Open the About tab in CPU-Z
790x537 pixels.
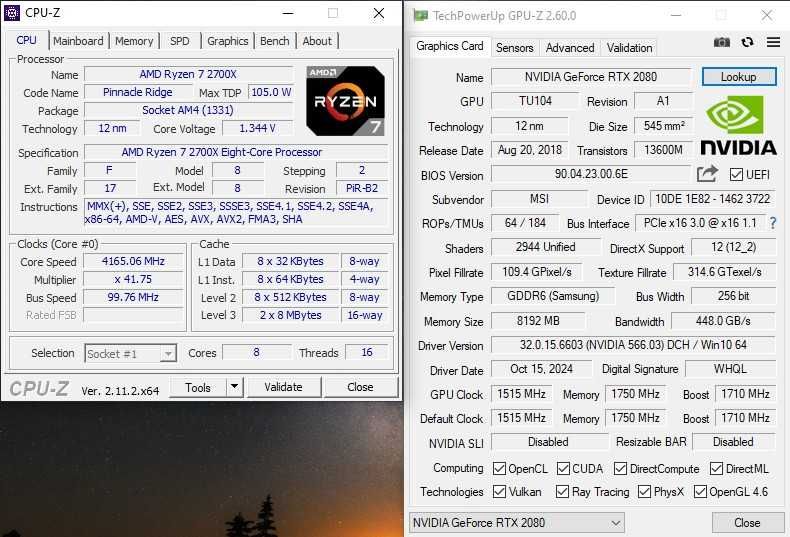317,41
